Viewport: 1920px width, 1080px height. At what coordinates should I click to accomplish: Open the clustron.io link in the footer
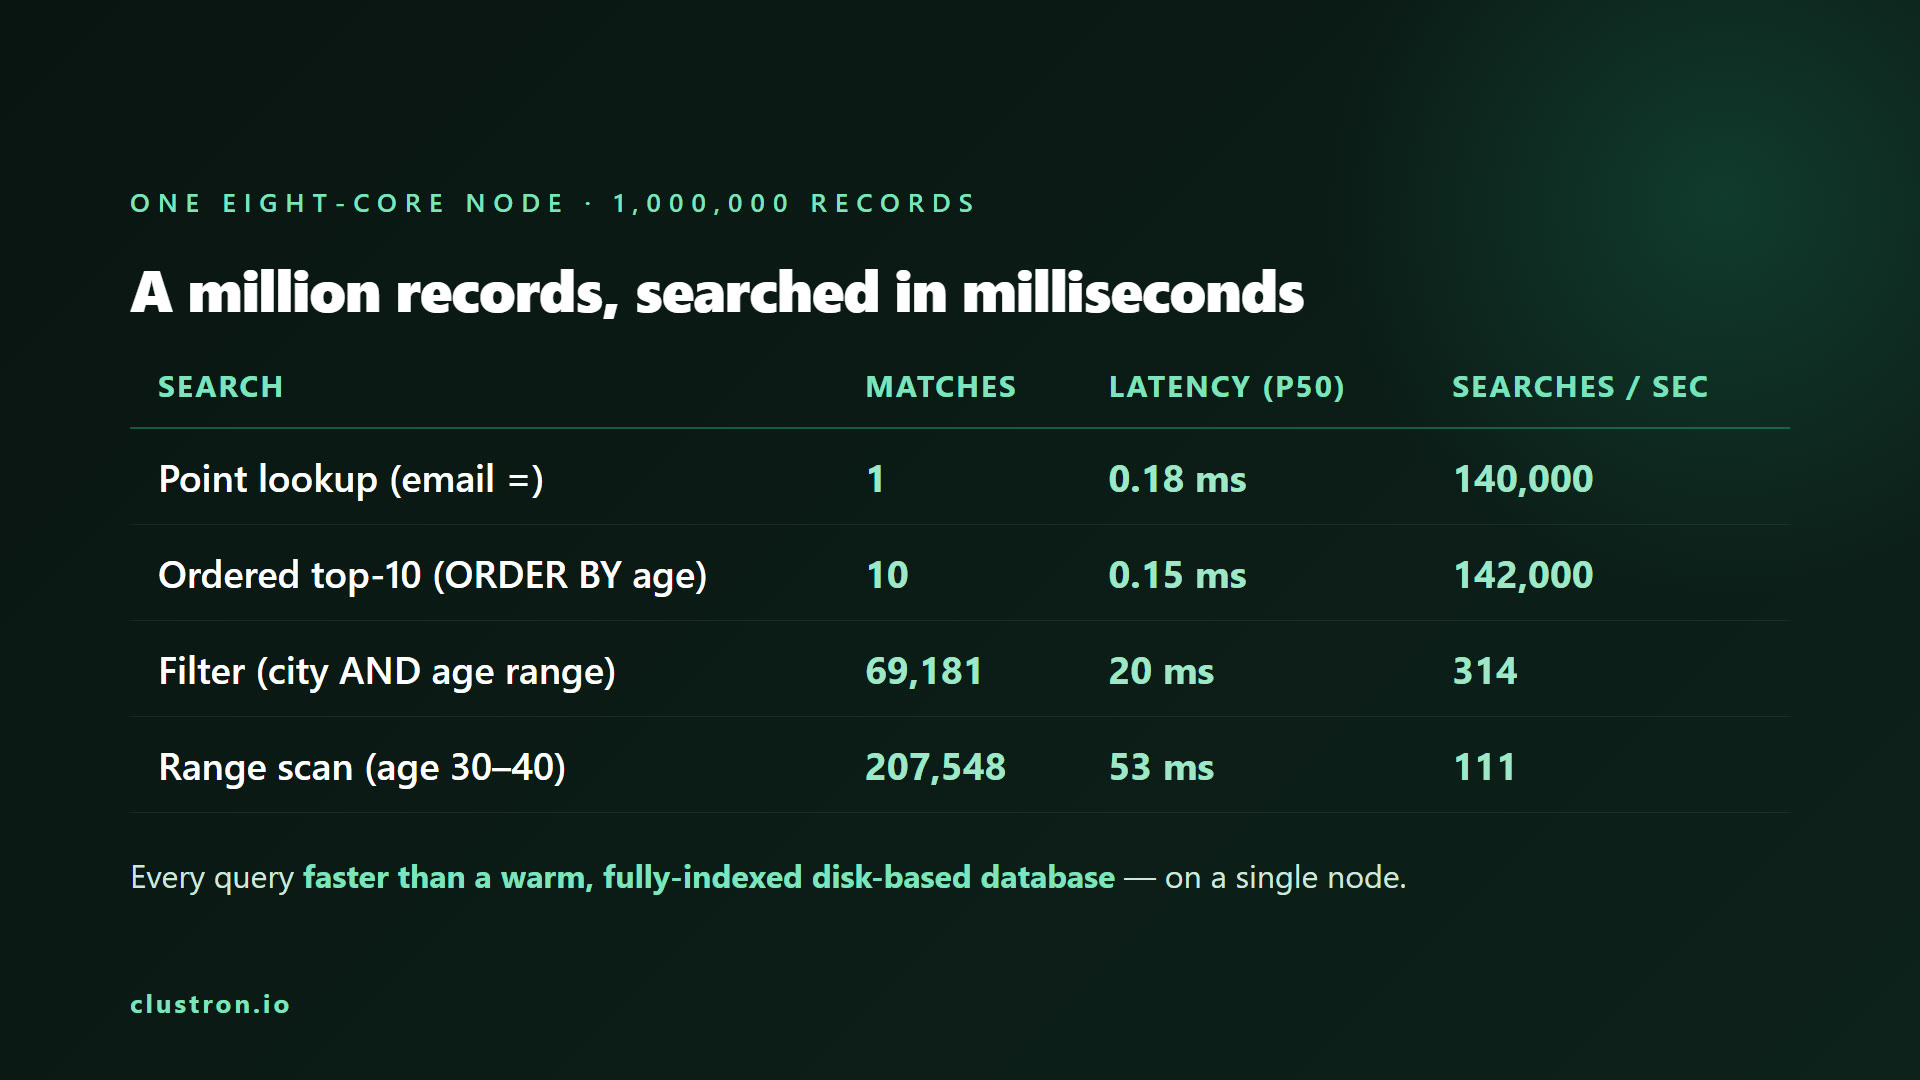click(x=210, y=1005)
